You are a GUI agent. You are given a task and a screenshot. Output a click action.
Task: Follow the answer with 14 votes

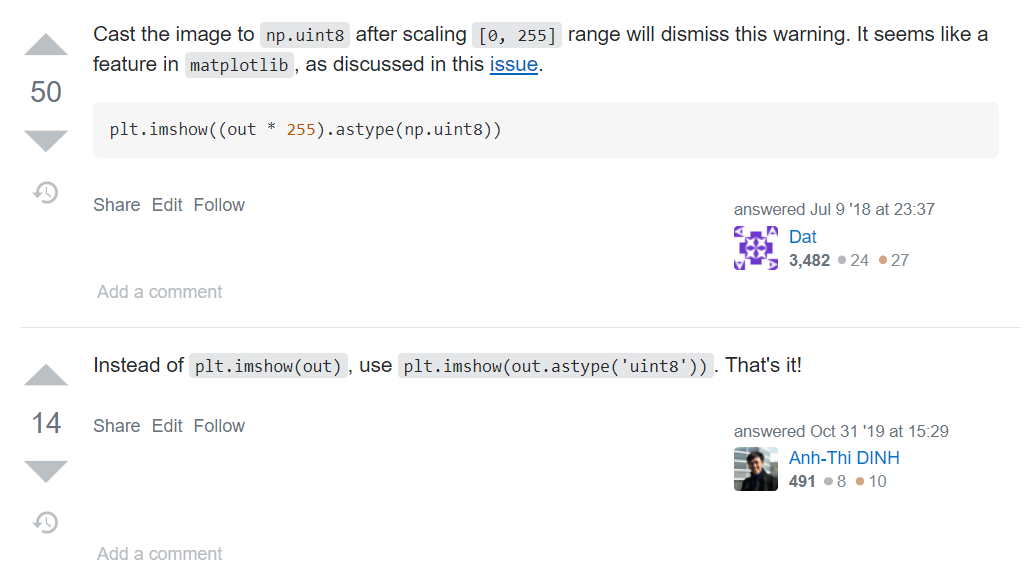pos(219,426)
